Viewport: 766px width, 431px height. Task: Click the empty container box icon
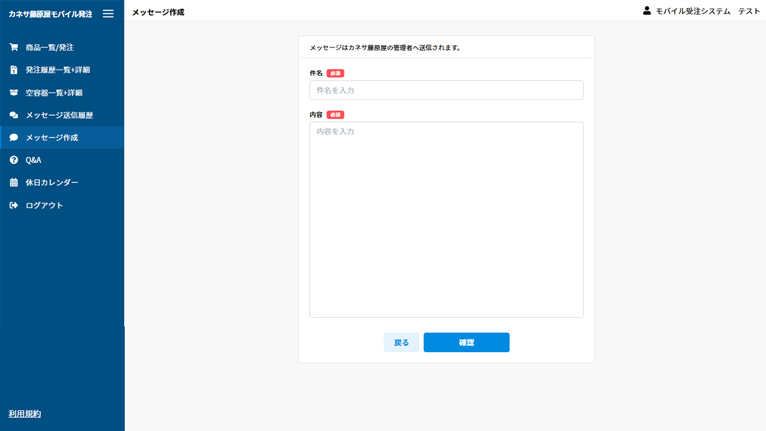pos(14,92)
